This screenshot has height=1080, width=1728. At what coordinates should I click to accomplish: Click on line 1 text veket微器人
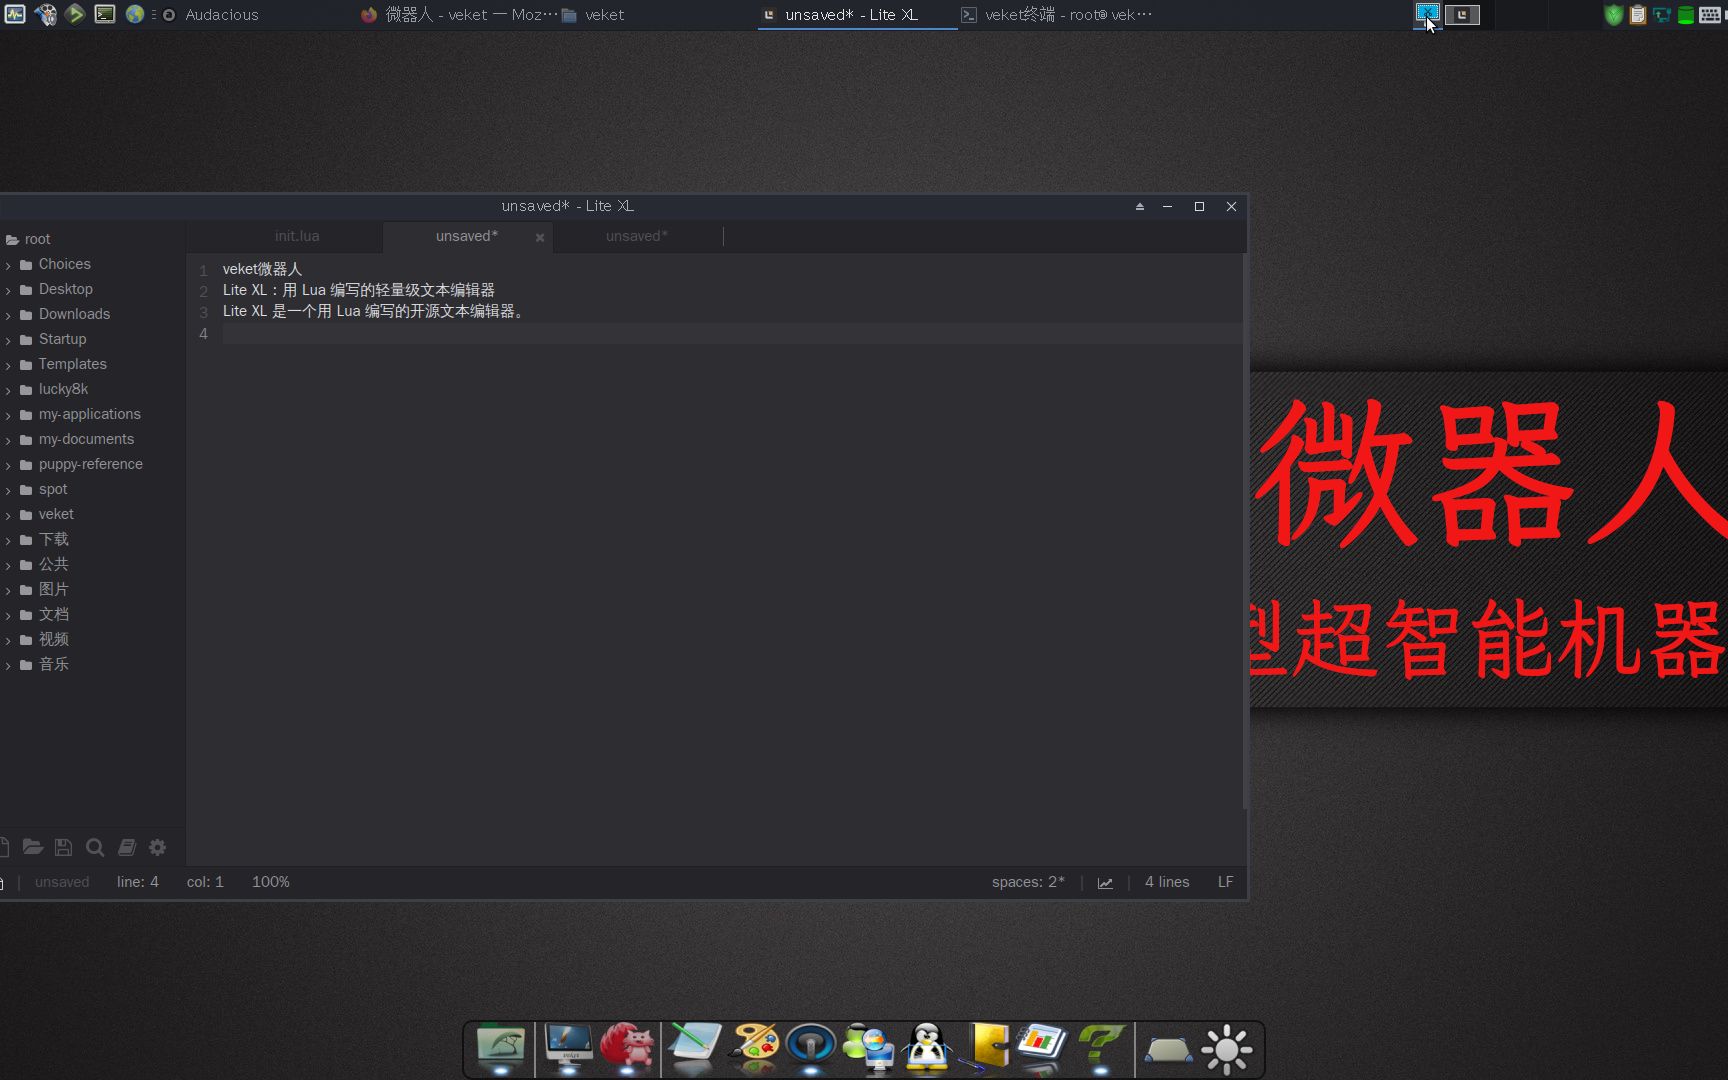point(262,269)
